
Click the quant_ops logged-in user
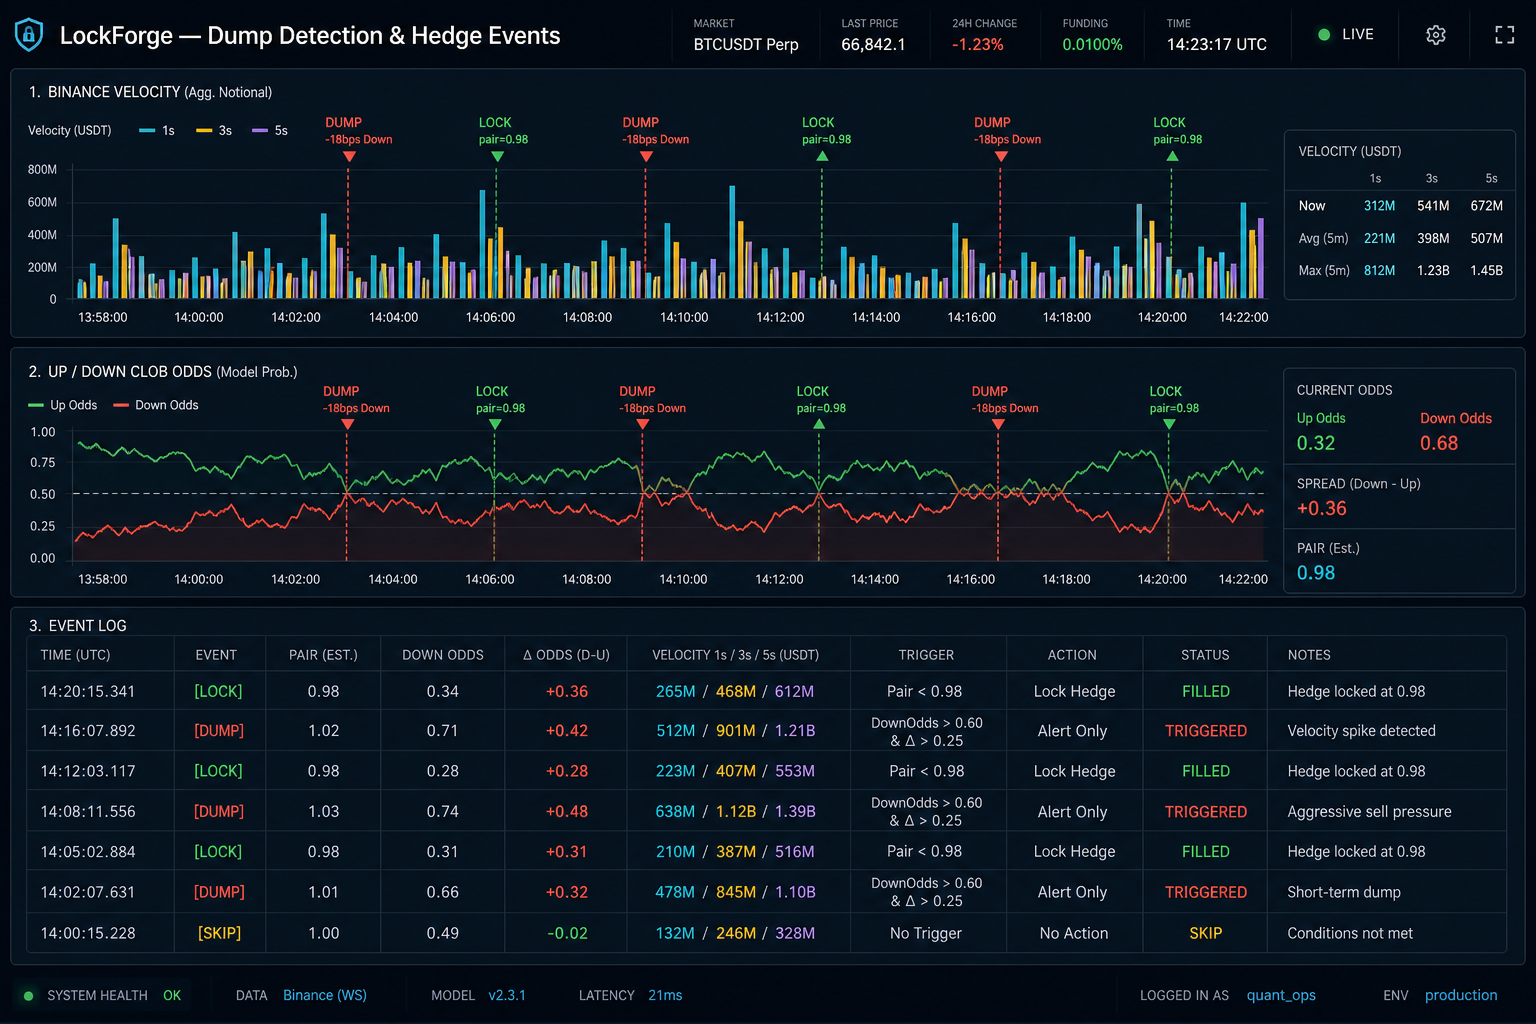1281,995
